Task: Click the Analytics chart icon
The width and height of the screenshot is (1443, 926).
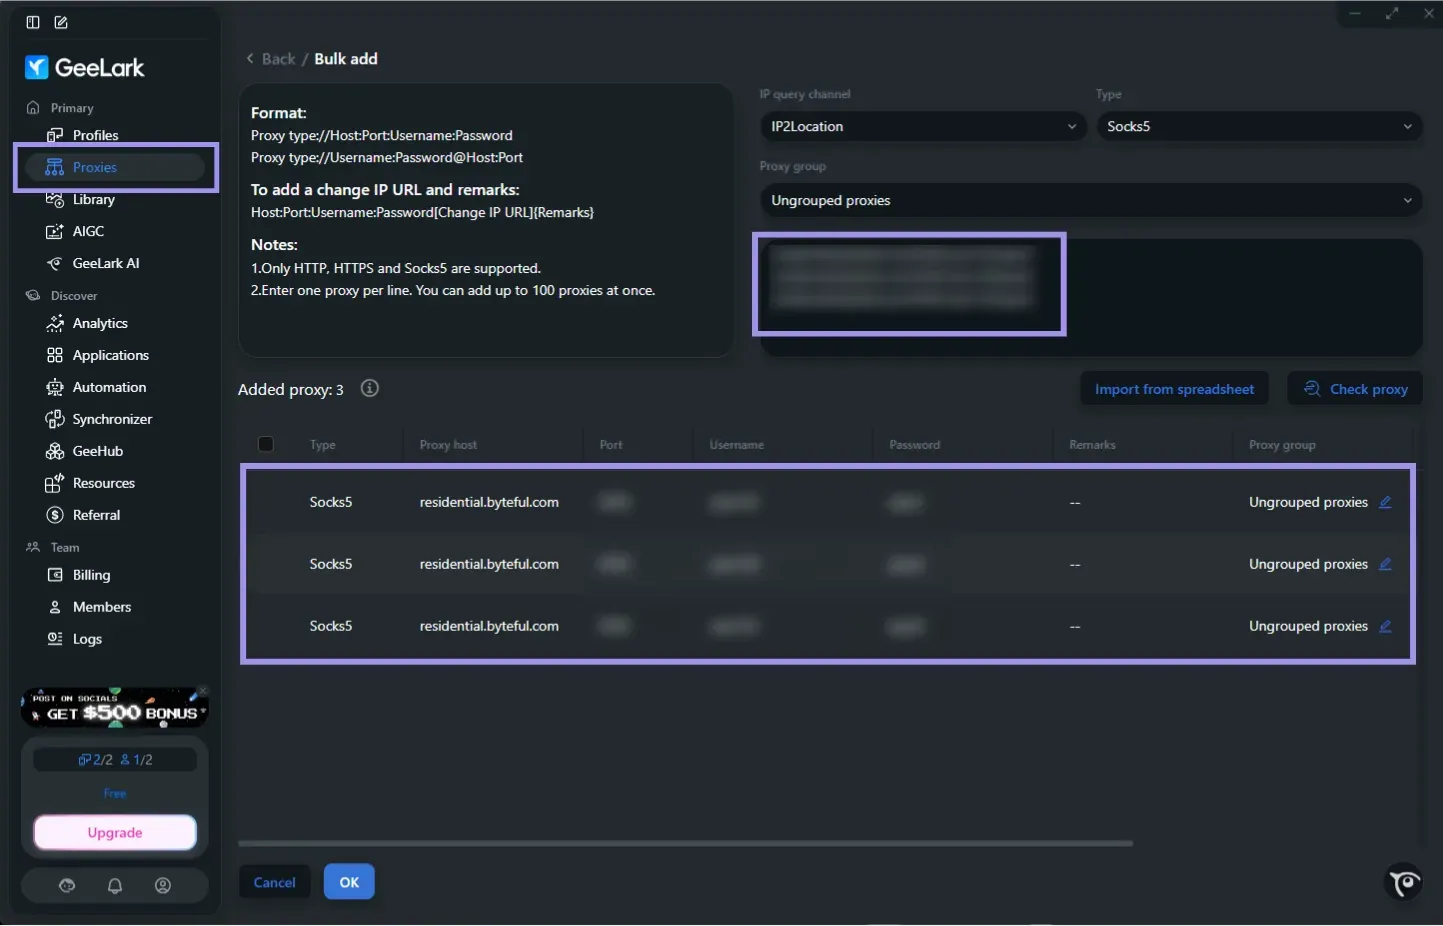Action: coord(55,323)
